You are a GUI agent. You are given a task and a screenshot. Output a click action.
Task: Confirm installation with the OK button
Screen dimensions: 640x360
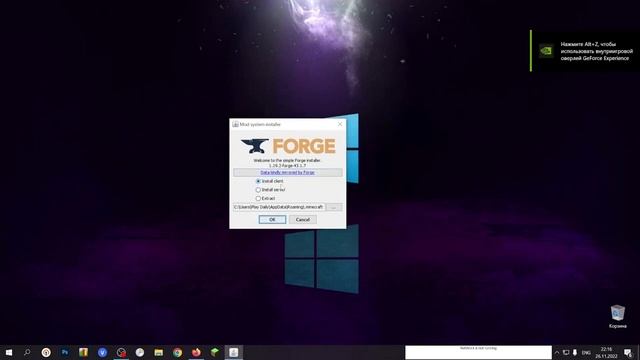coord(272,220)
